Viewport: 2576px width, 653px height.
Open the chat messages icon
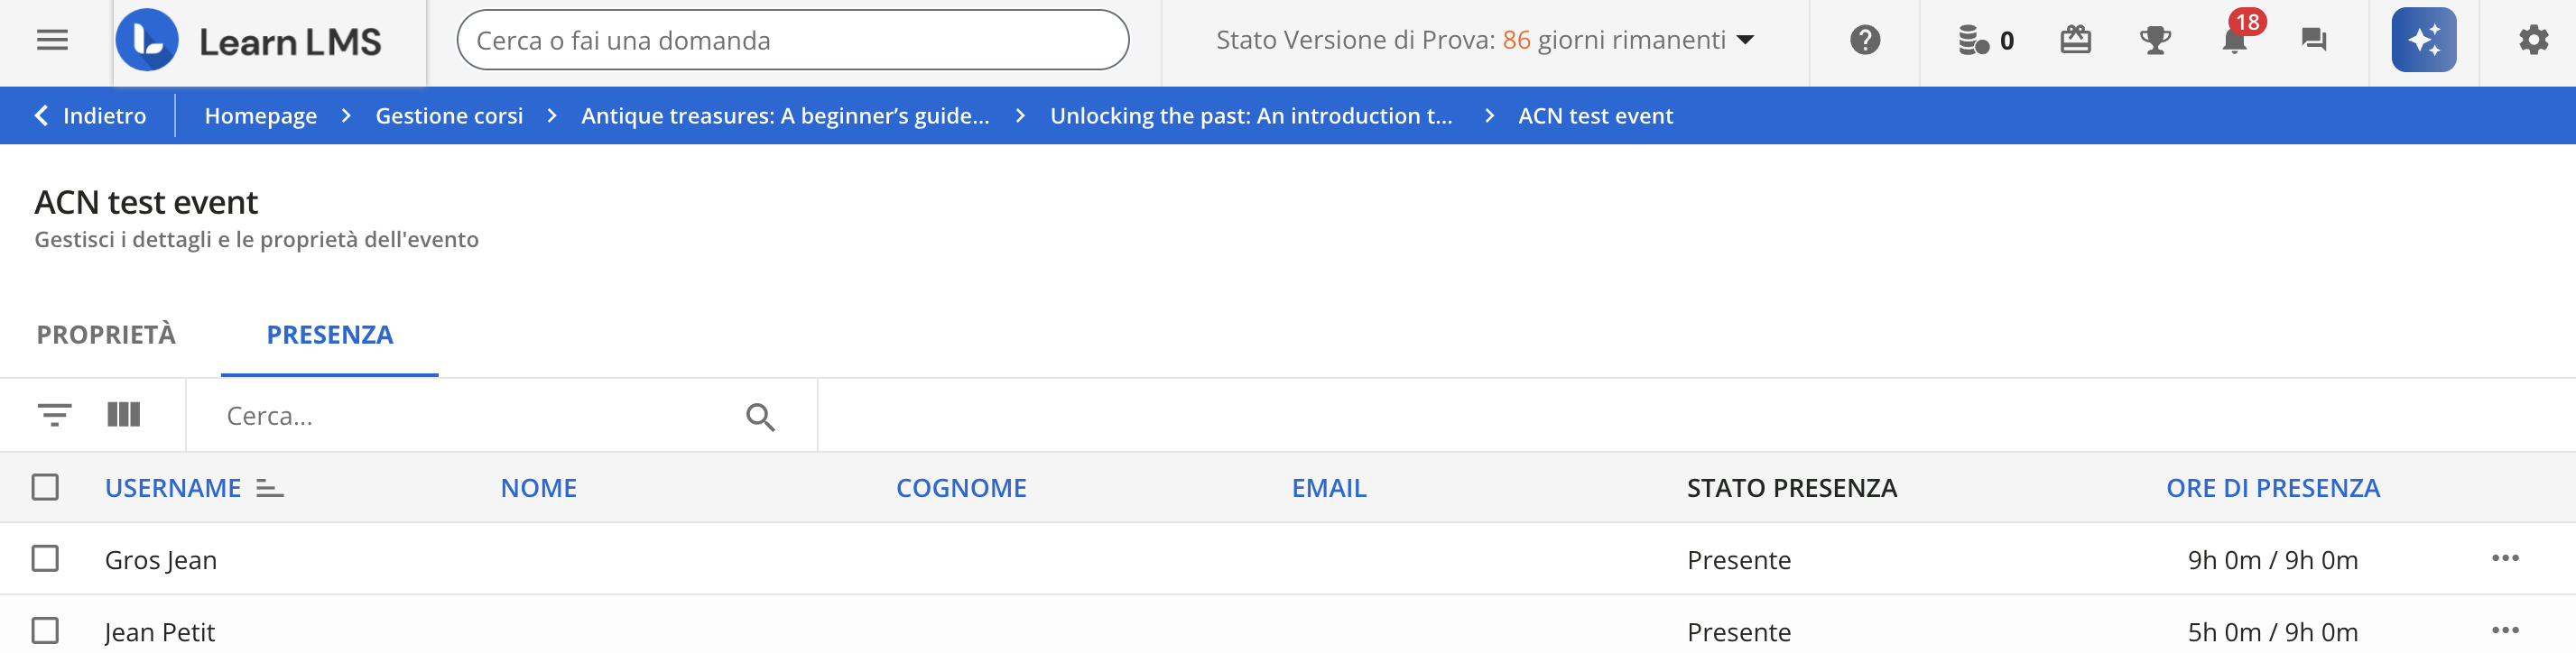coord(2313,41)
